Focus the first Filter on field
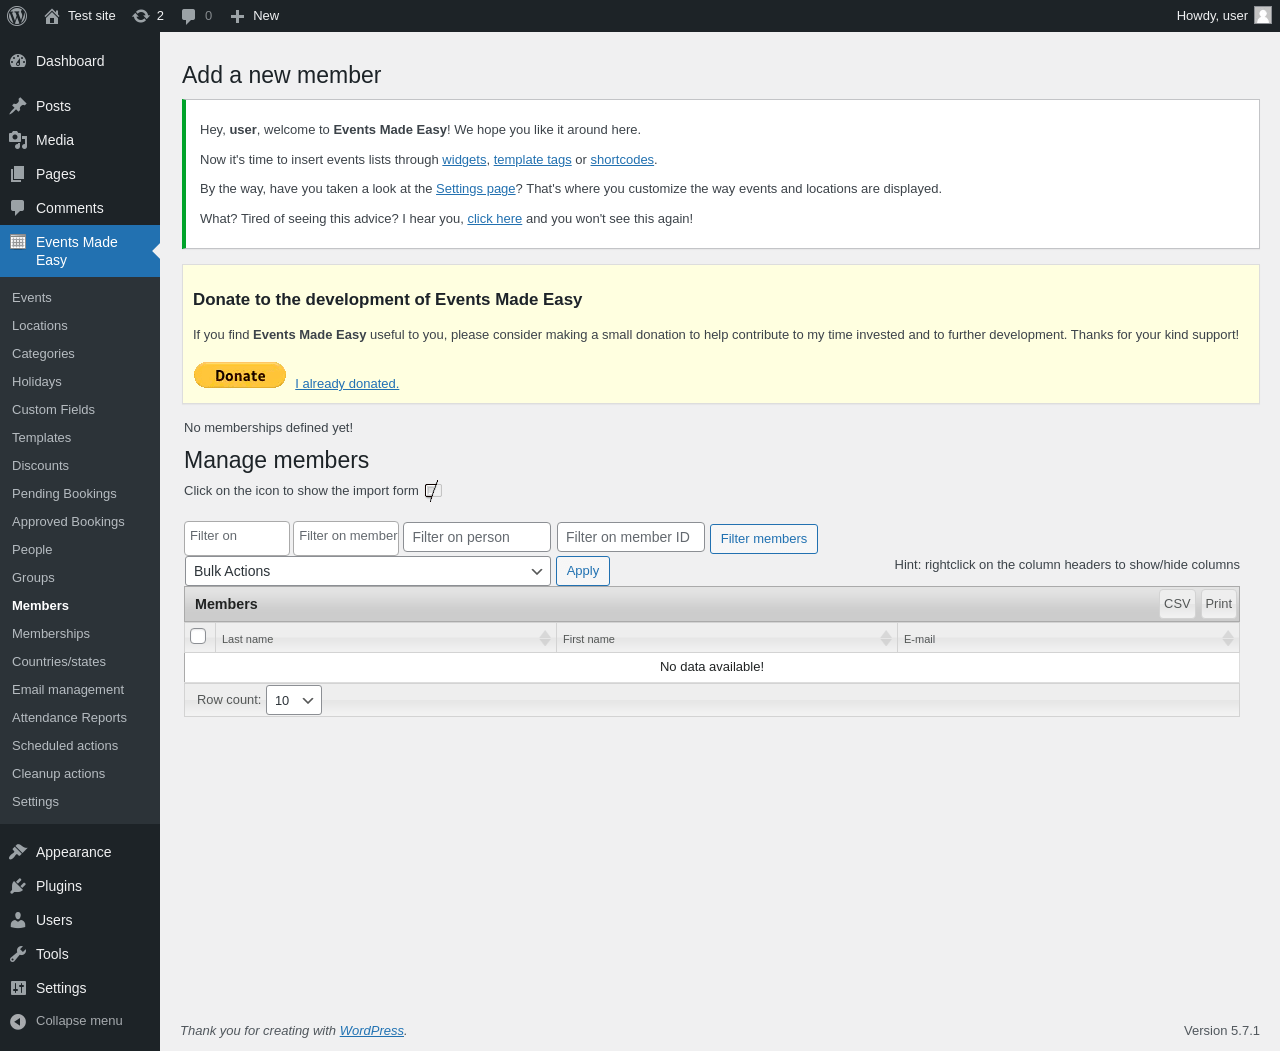 pyautogui.click(x=237, y=538)
